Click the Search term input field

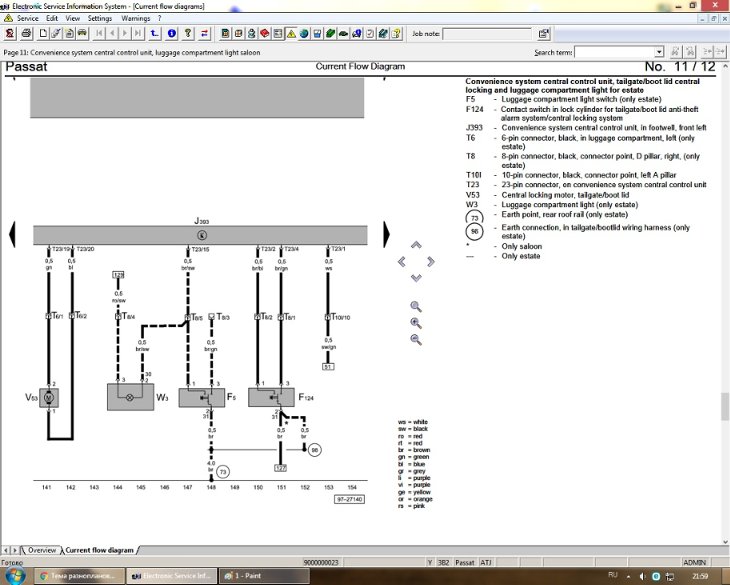[615, 52]
